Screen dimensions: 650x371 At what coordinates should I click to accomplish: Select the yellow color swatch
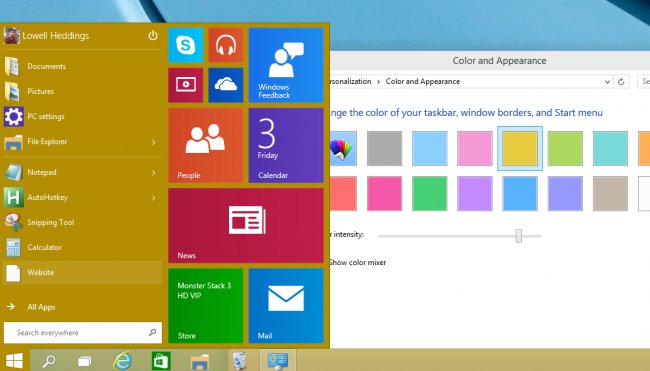click(520, 148)
